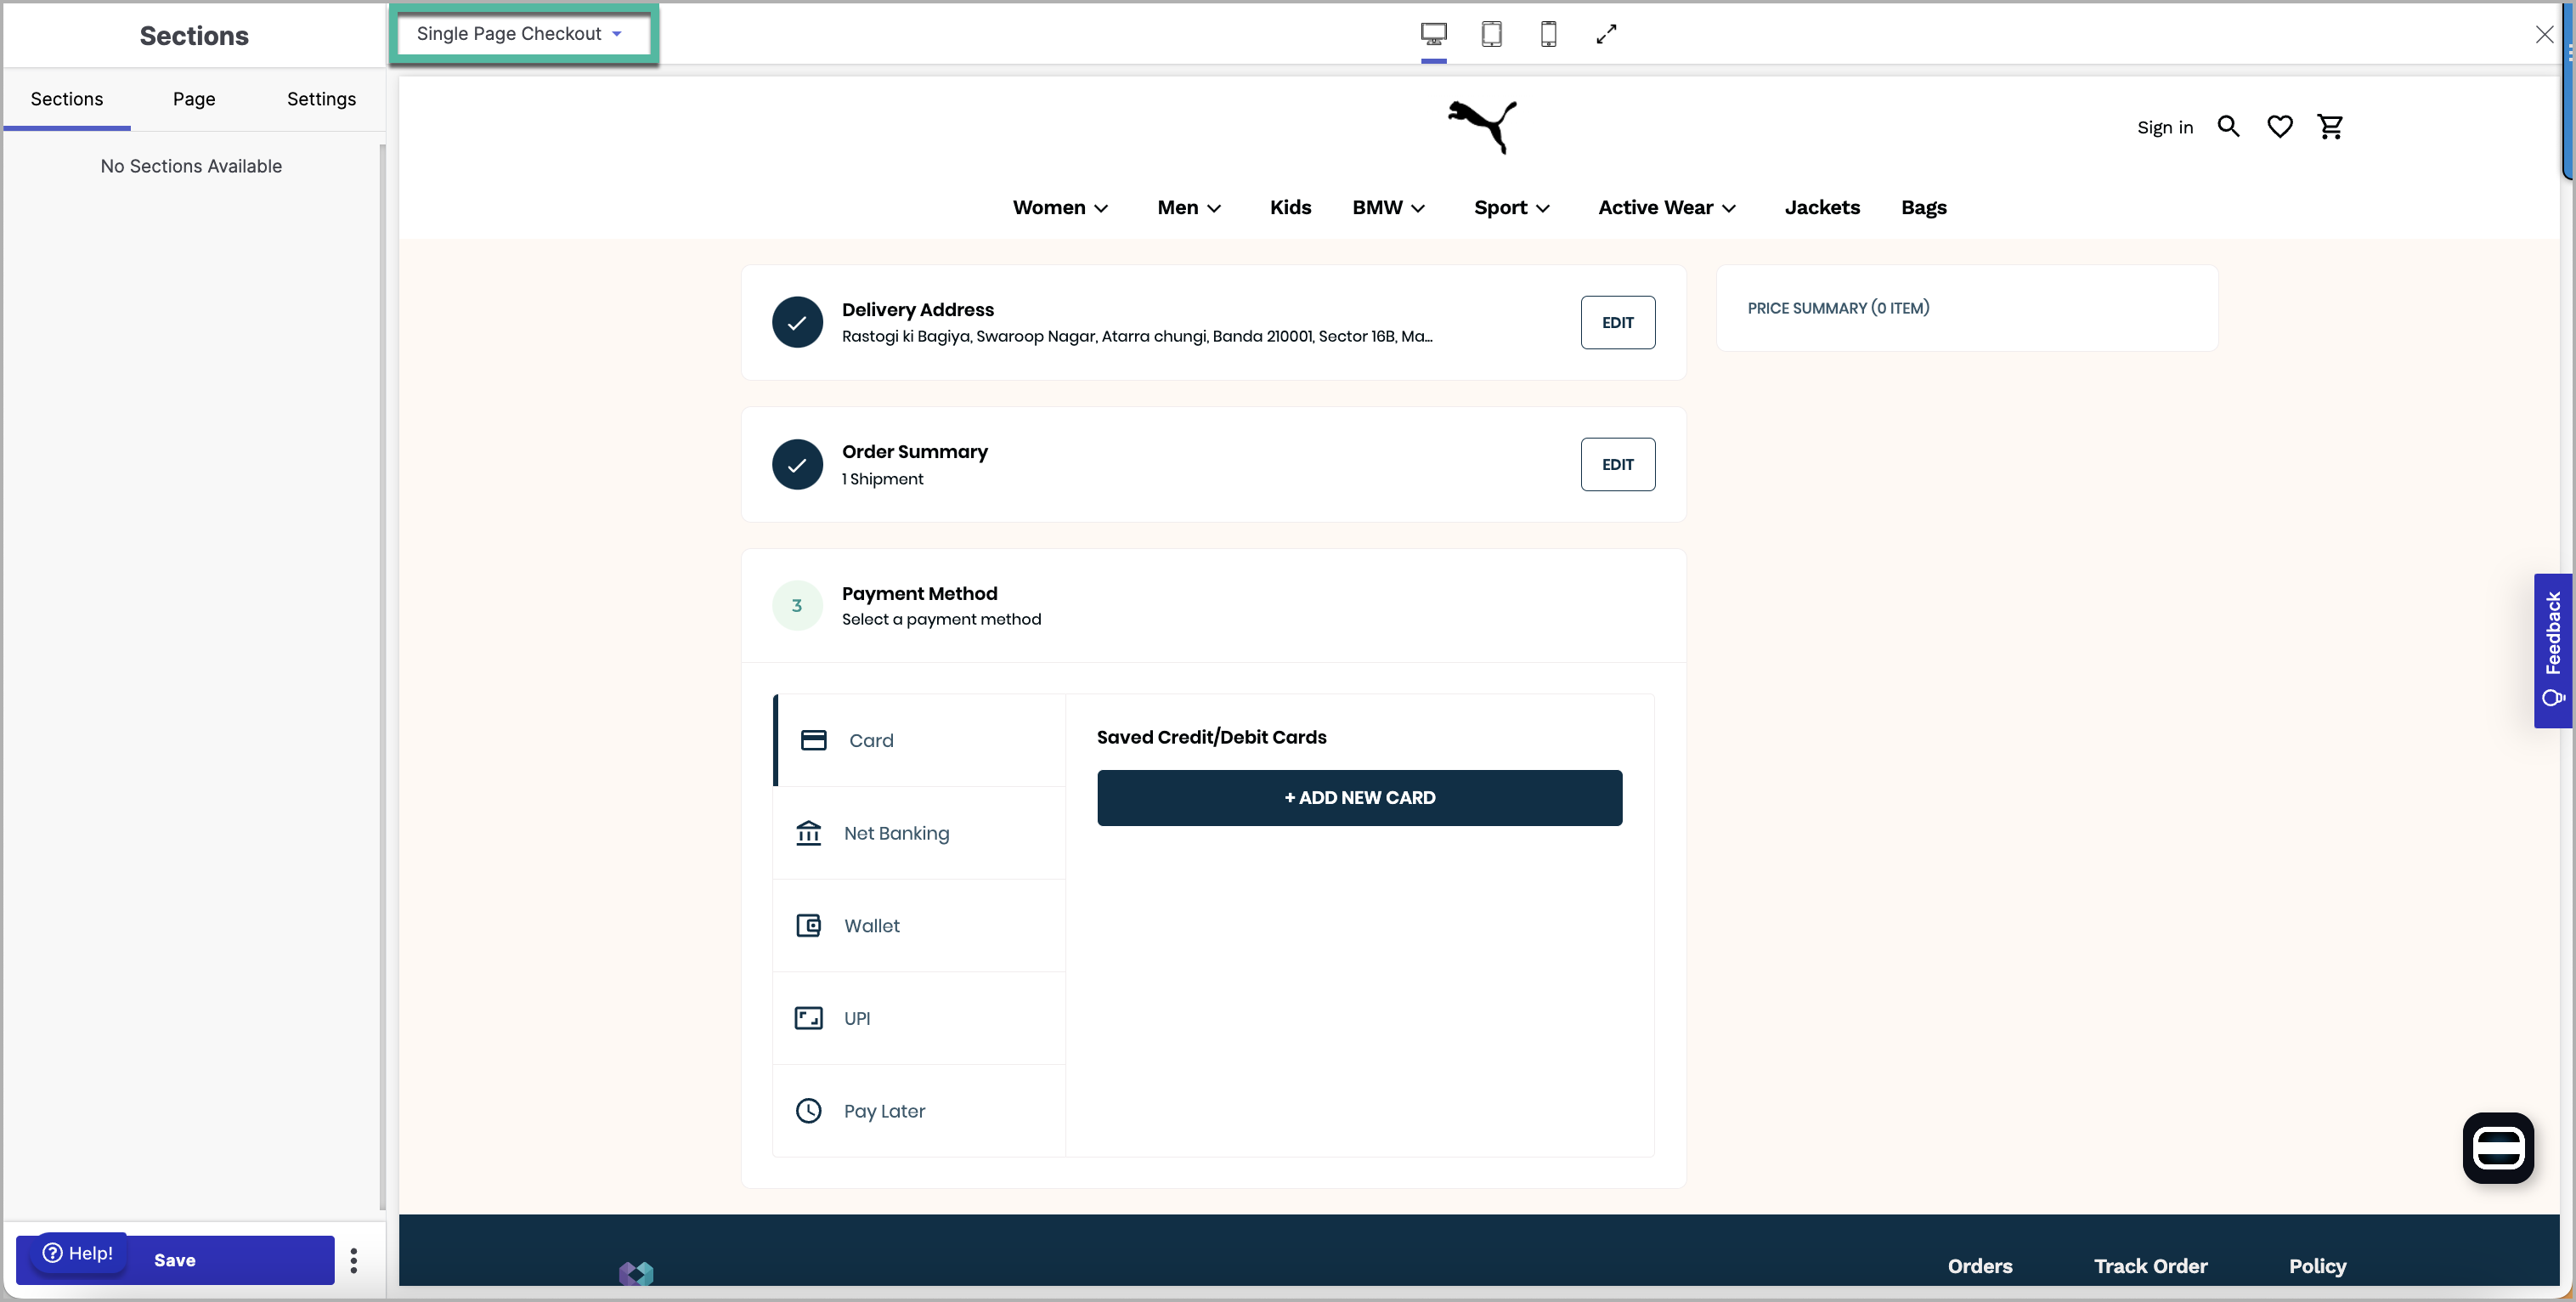Open wishlist heart icon

click(x=2279, y=126)
